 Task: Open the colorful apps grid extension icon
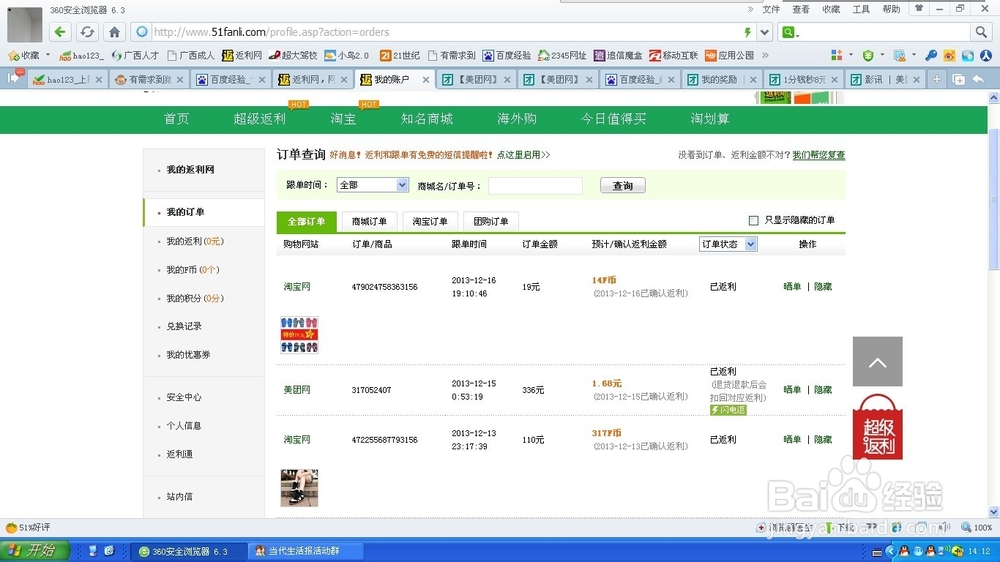837,55
